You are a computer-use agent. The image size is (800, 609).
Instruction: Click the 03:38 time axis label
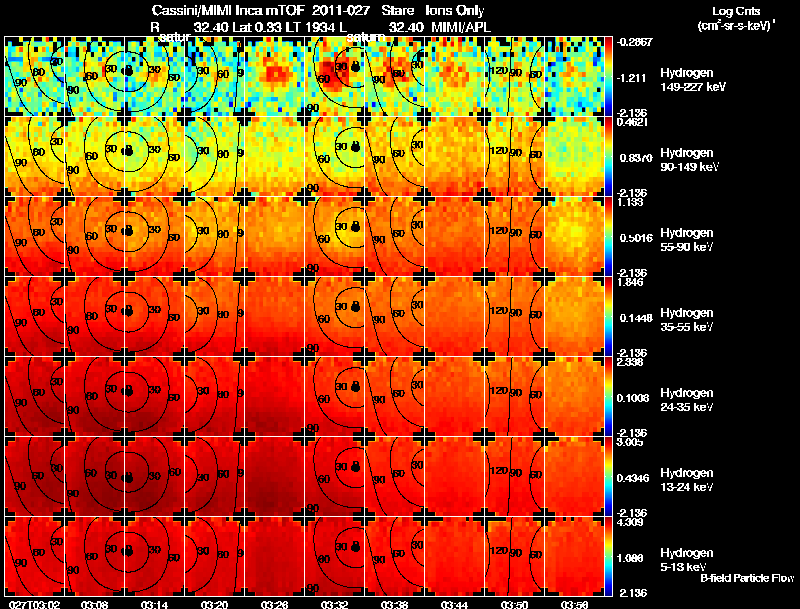[x=394, y=604]
